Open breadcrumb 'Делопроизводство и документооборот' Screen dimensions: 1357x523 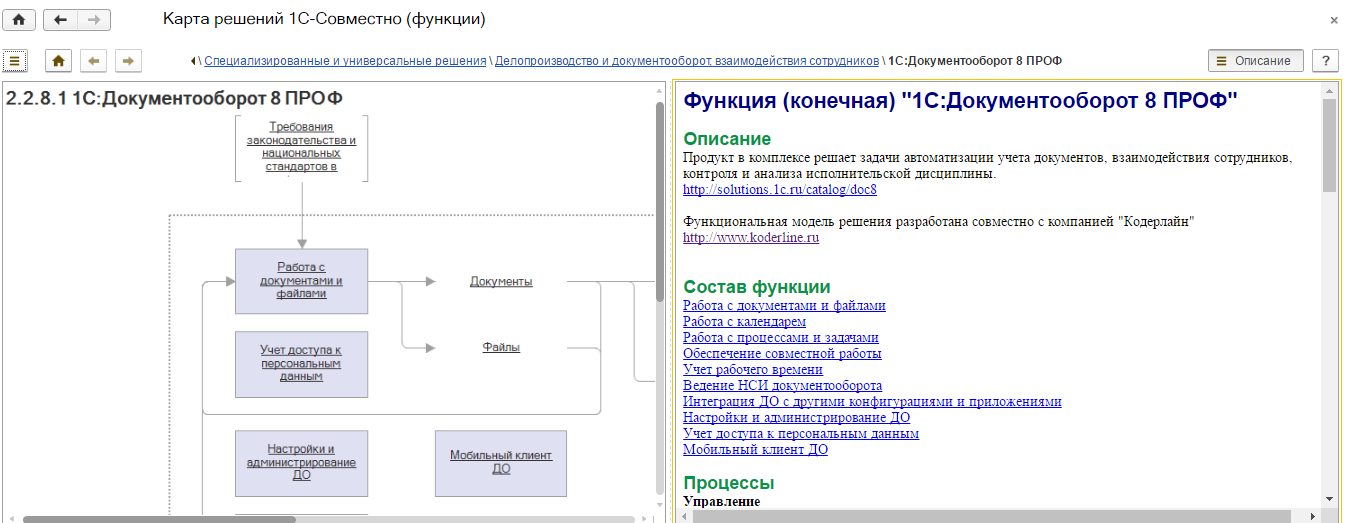[x=686, y=61]
